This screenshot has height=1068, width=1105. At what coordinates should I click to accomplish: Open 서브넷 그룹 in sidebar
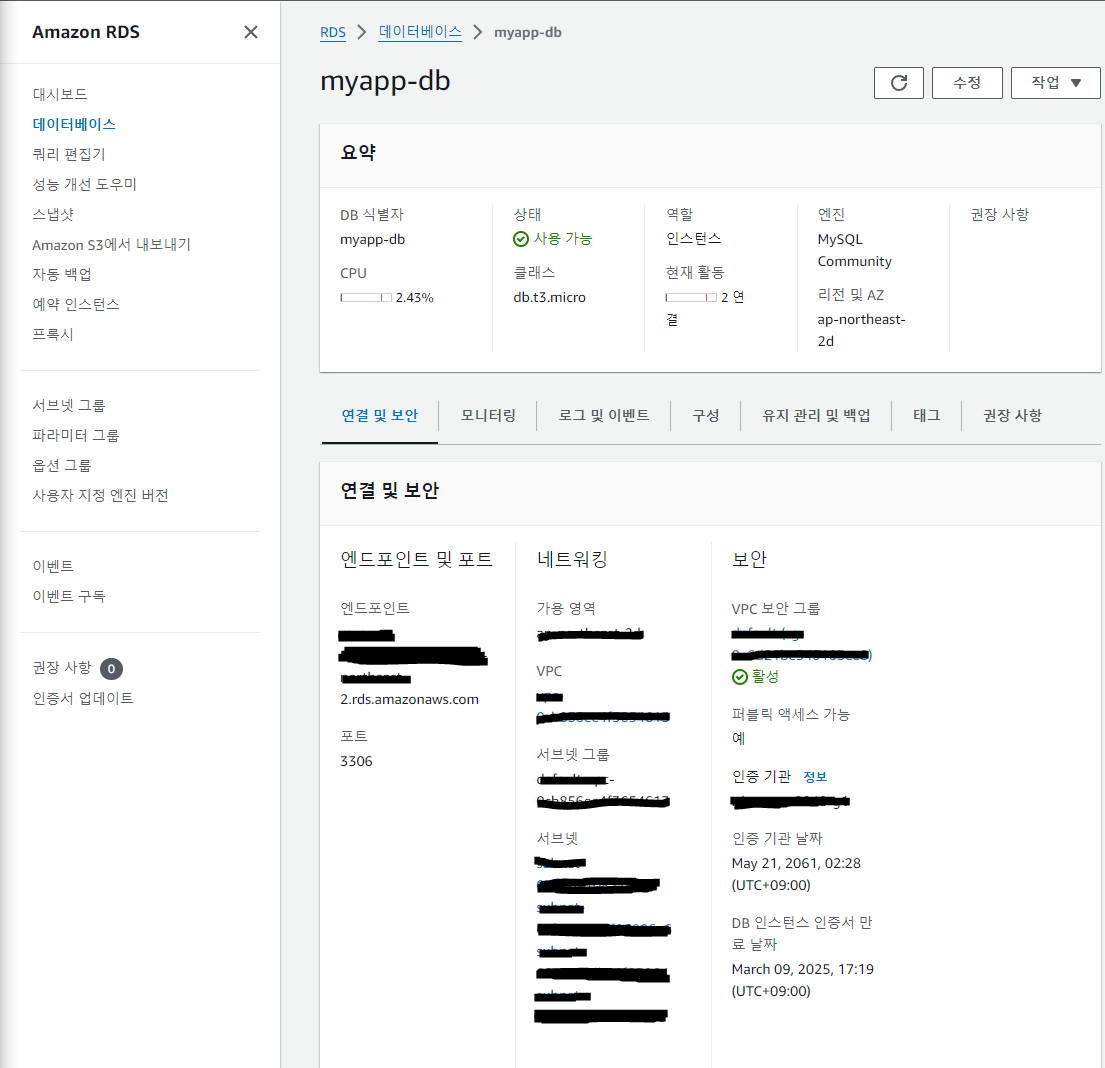tap(69, 405)
